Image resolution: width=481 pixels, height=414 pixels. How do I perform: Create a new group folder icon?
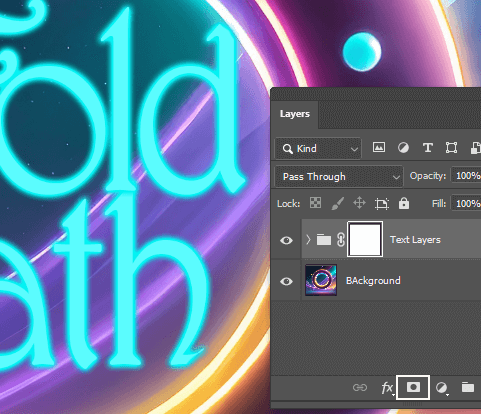point(468,387)
